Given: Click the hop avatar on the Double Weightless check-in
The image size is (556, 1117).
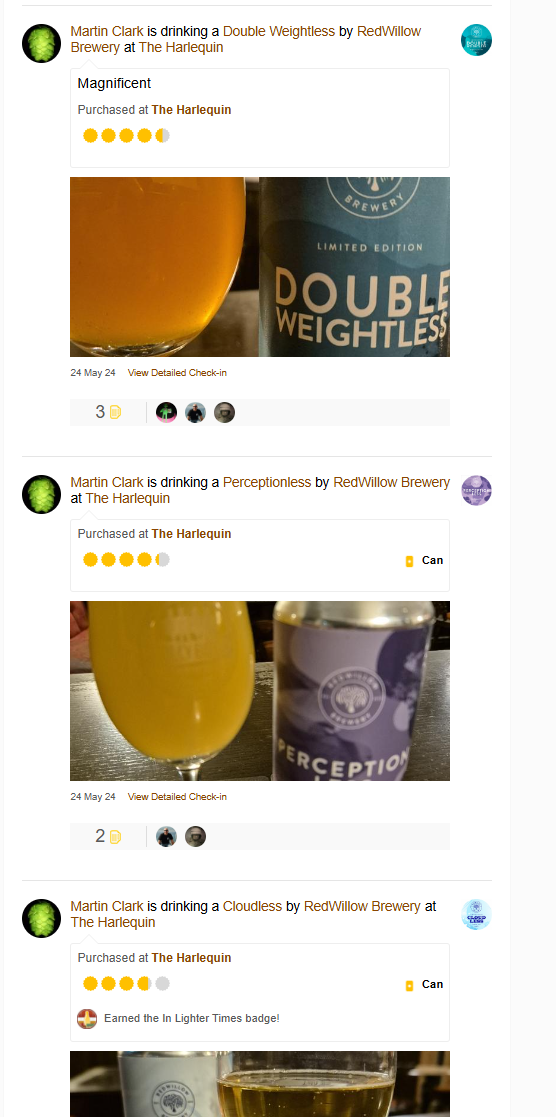Looking at the screenshot, I should point(41,43).
